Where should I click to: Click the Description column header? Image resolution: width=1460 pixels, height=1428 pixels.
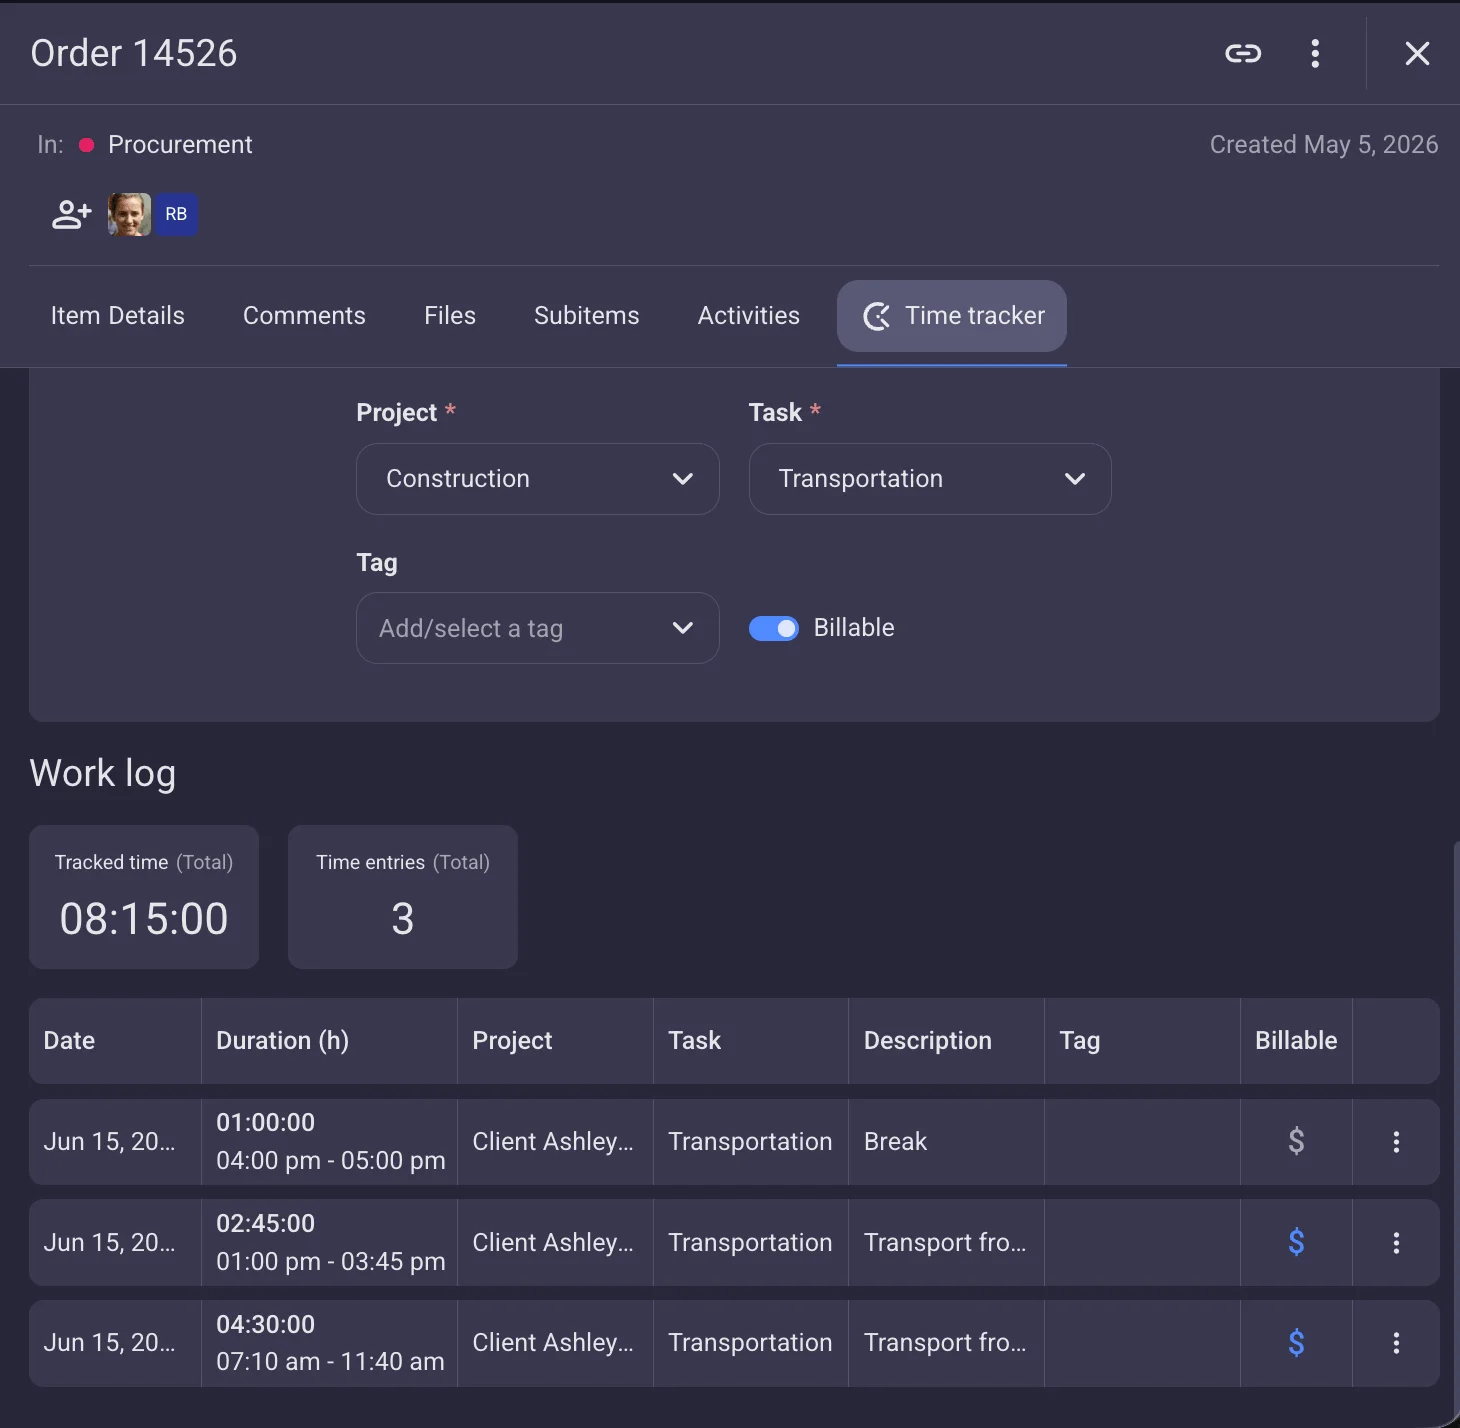(946, 1041)
